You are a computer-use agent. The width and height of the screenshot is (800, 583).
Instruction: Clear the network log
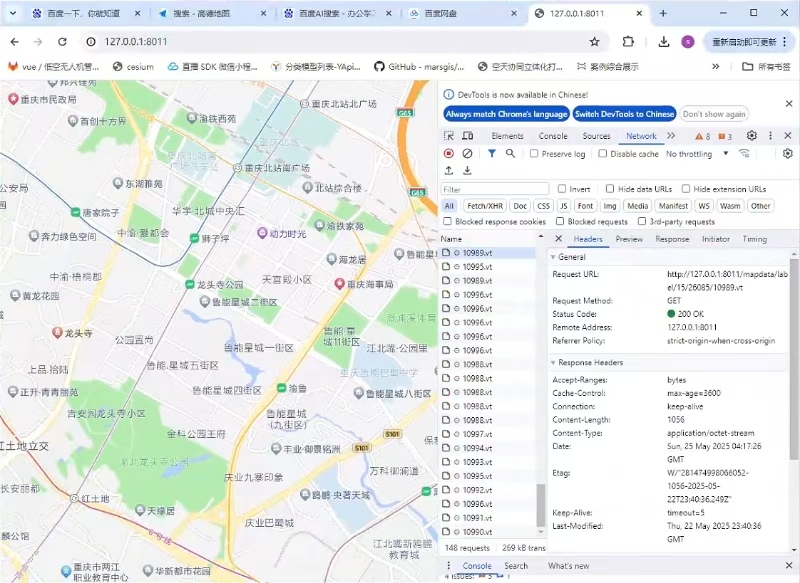pos(467,154)
